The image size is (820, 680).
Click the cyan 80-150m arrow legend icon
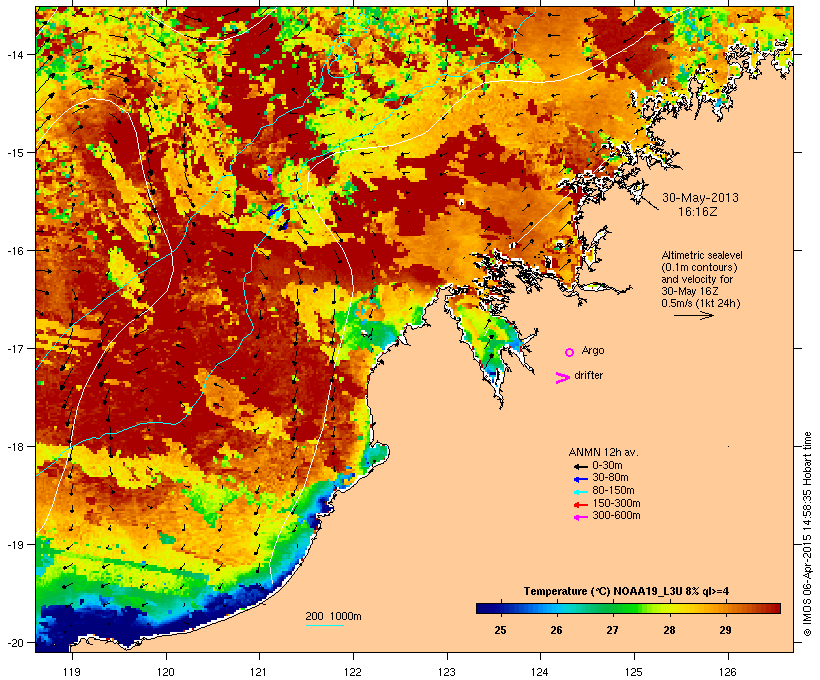coord(580,492)
